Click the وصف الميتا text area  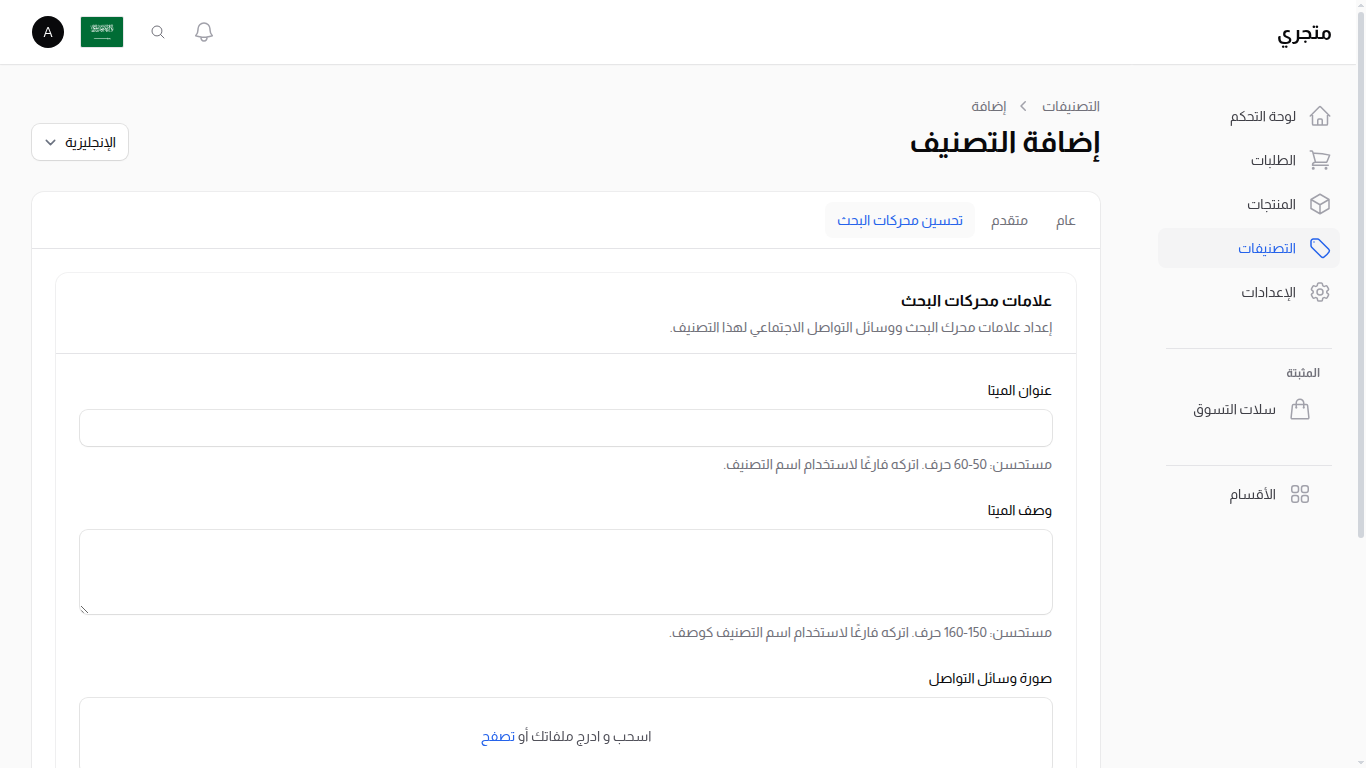(x=565, y=571)
